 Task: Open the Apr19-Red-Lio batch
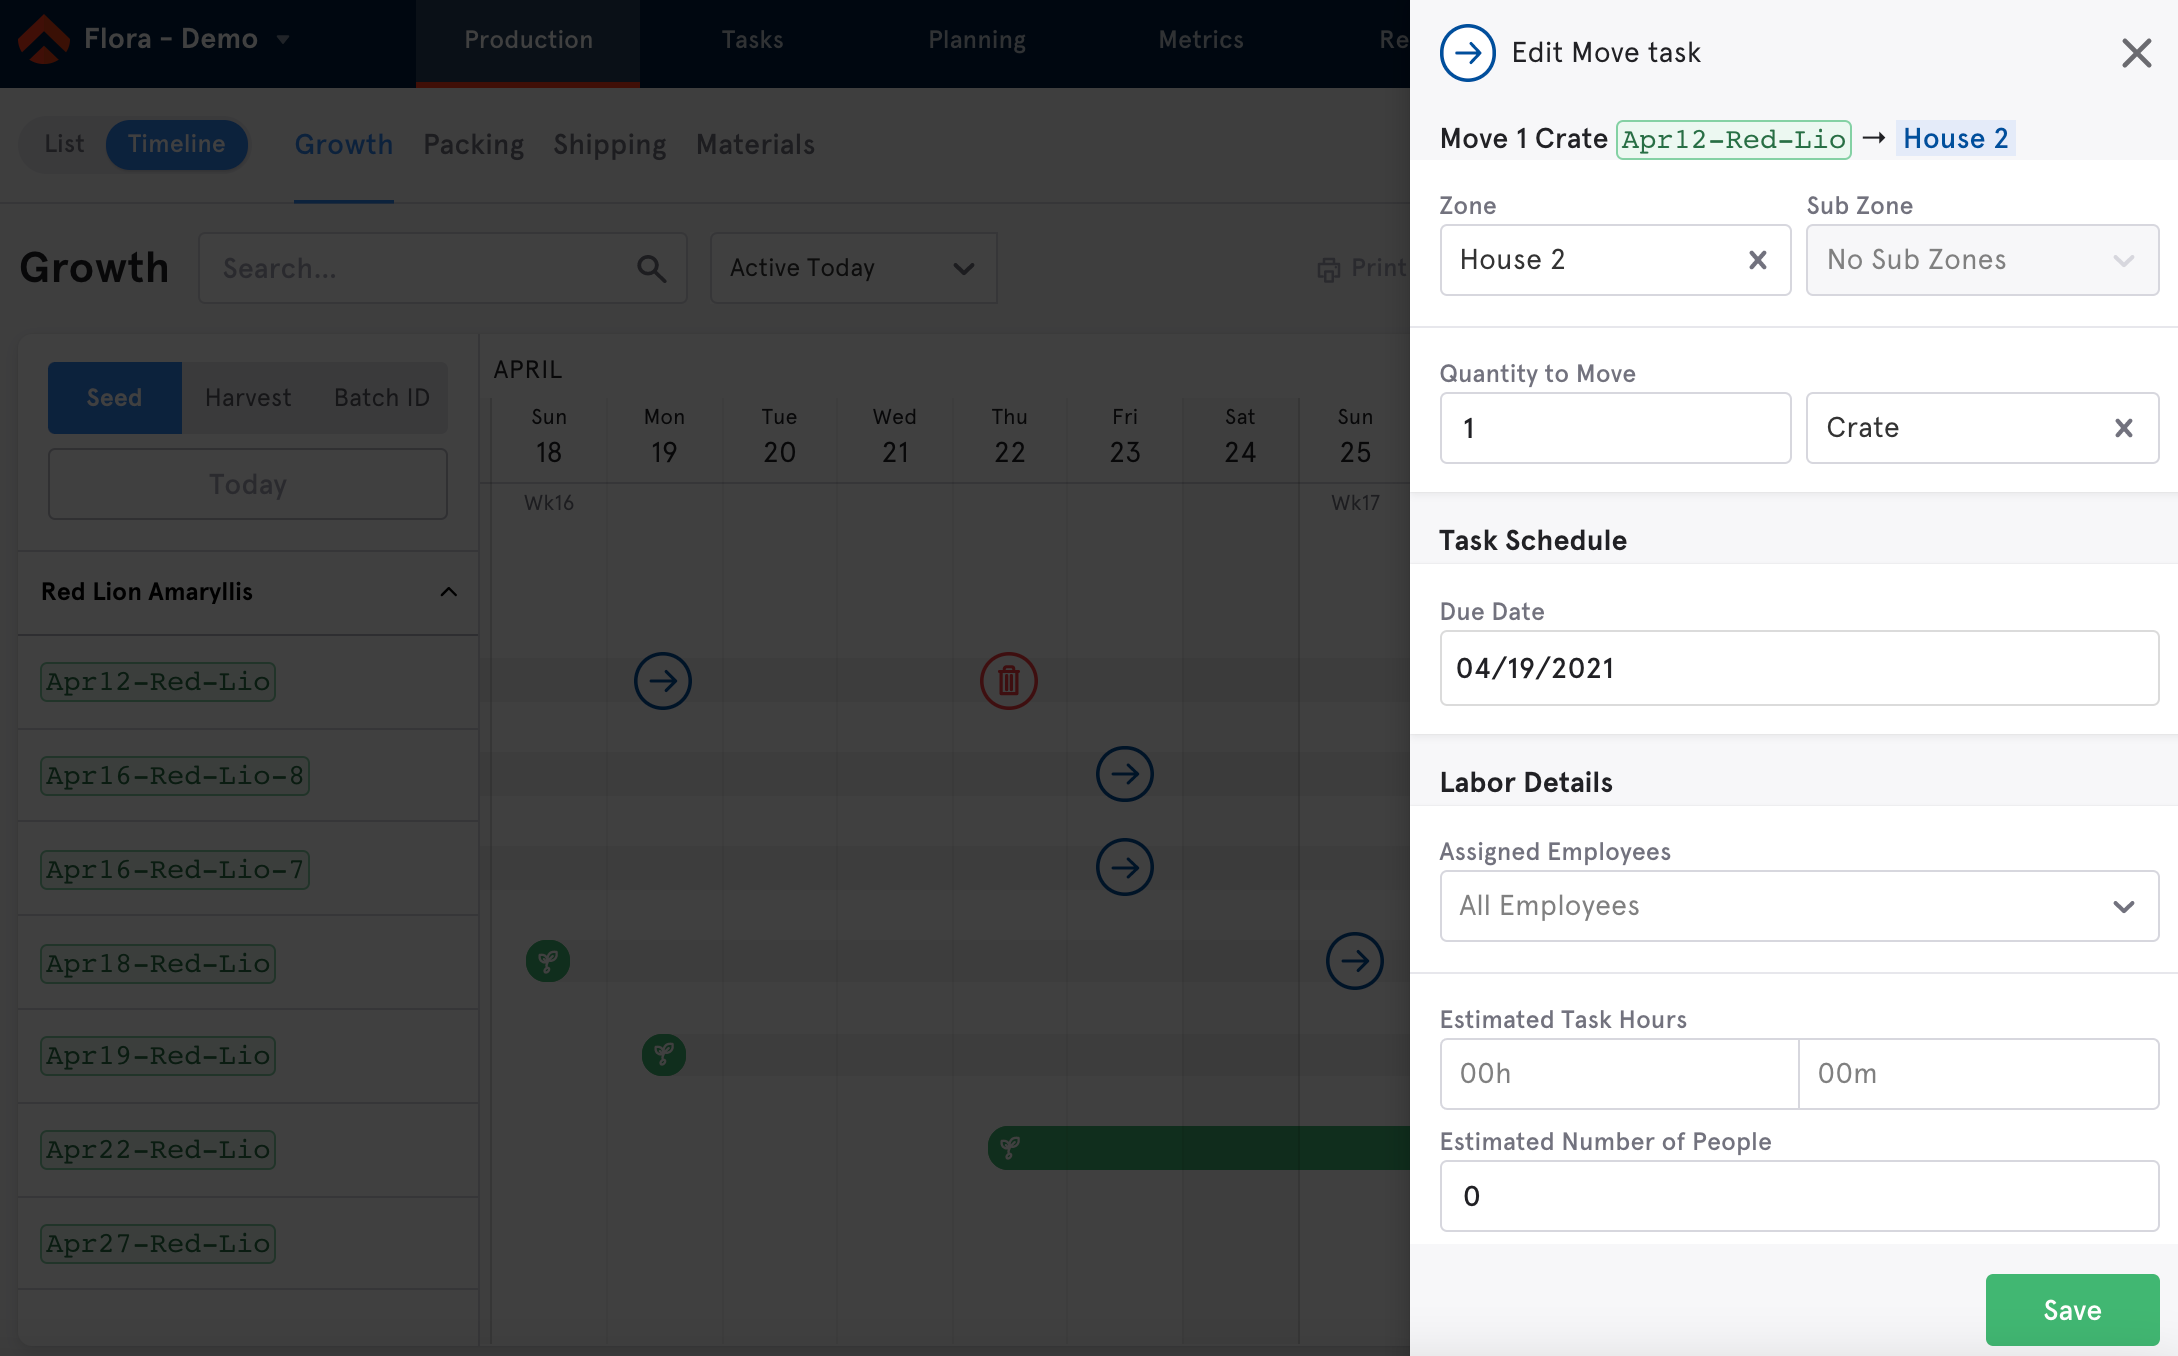158,1056
